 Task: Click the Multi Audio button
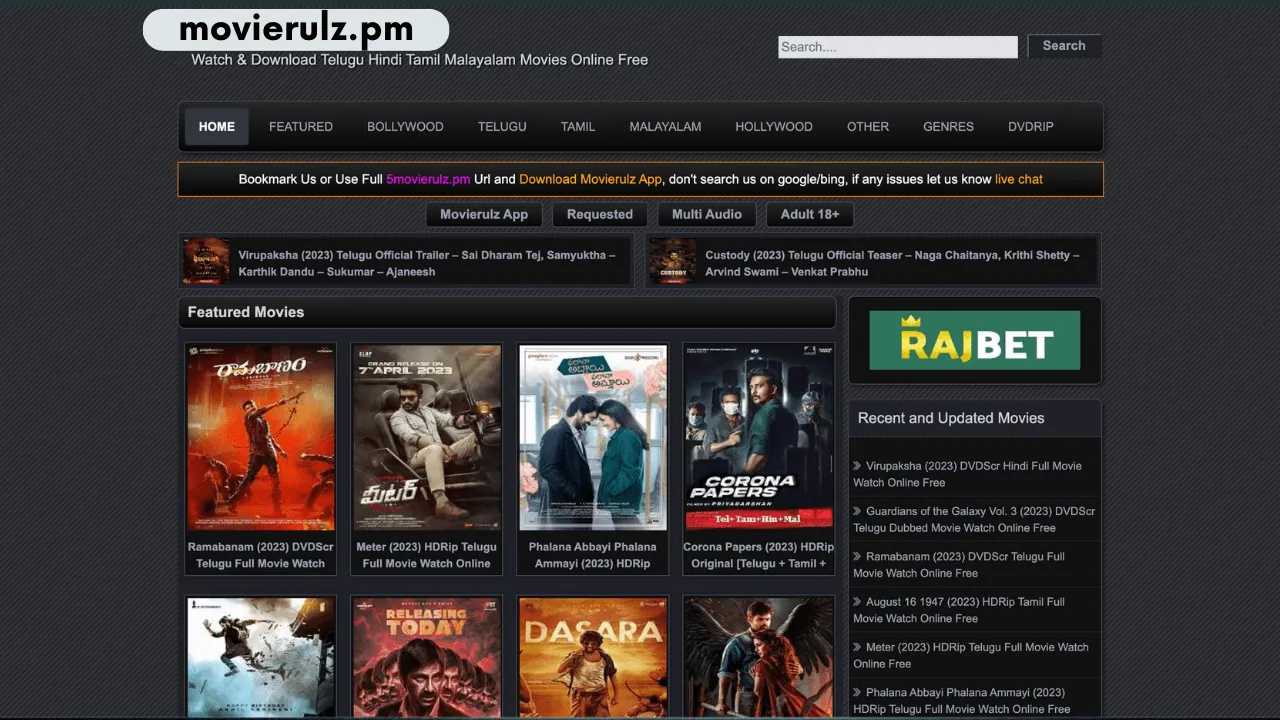pos(707,214)
